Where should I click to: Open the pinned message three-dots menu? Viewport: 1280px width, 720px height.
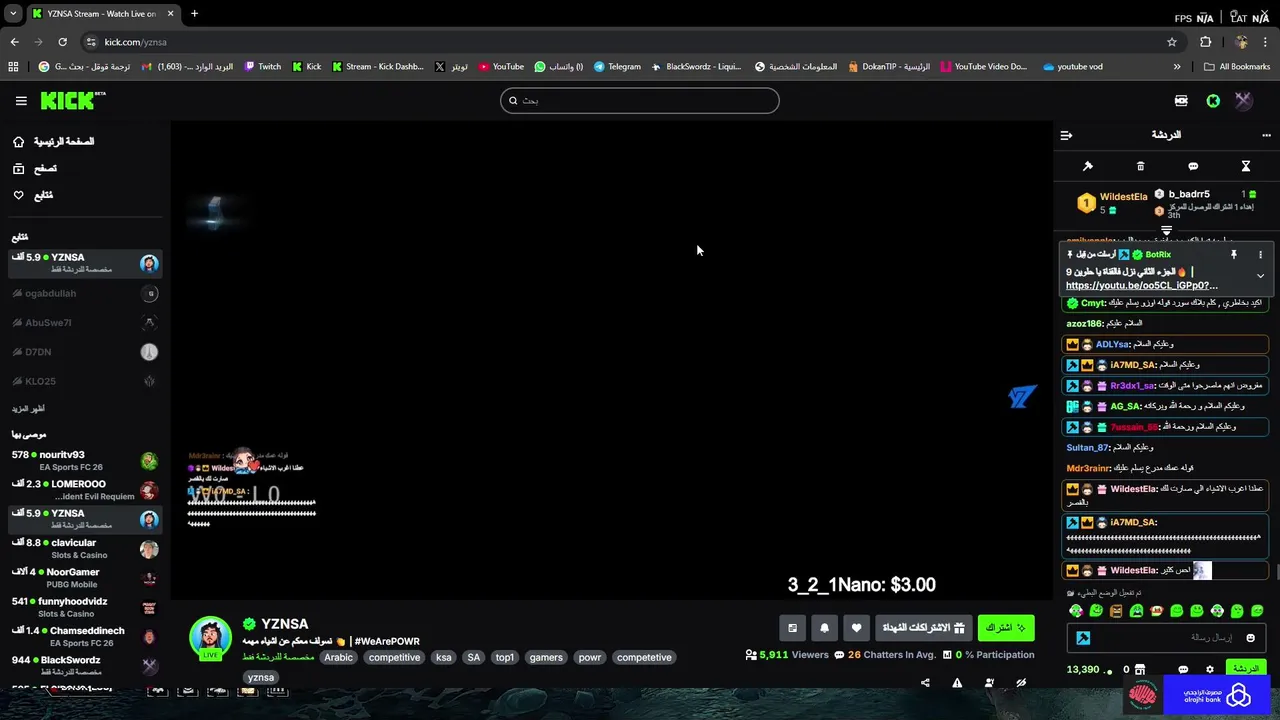1260,254
